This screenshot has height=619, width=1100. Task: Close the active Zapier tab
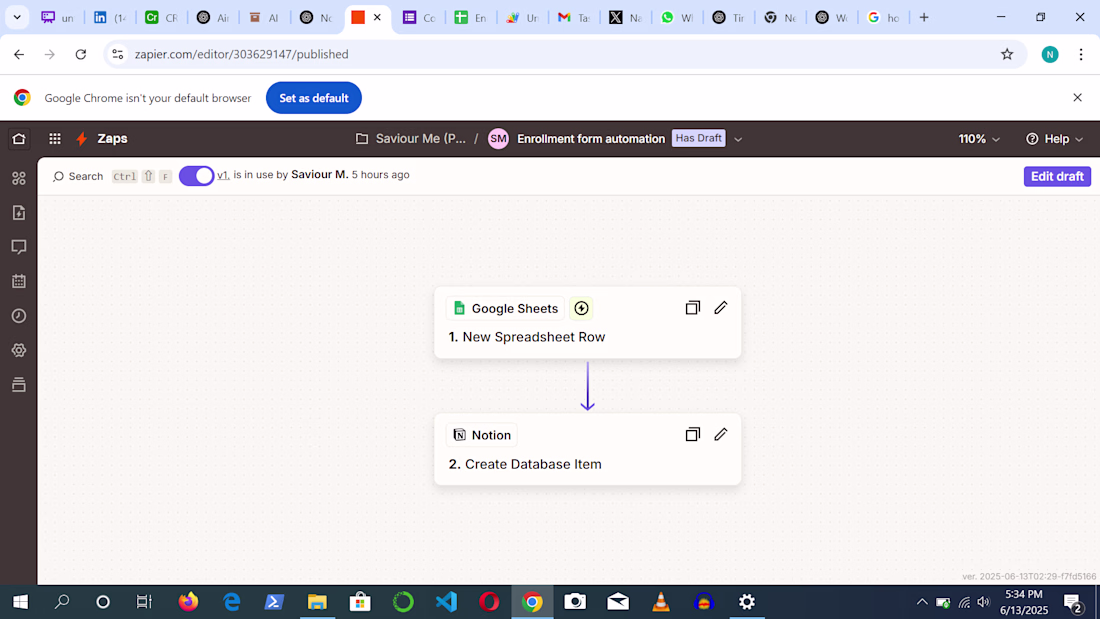point(377,18)
